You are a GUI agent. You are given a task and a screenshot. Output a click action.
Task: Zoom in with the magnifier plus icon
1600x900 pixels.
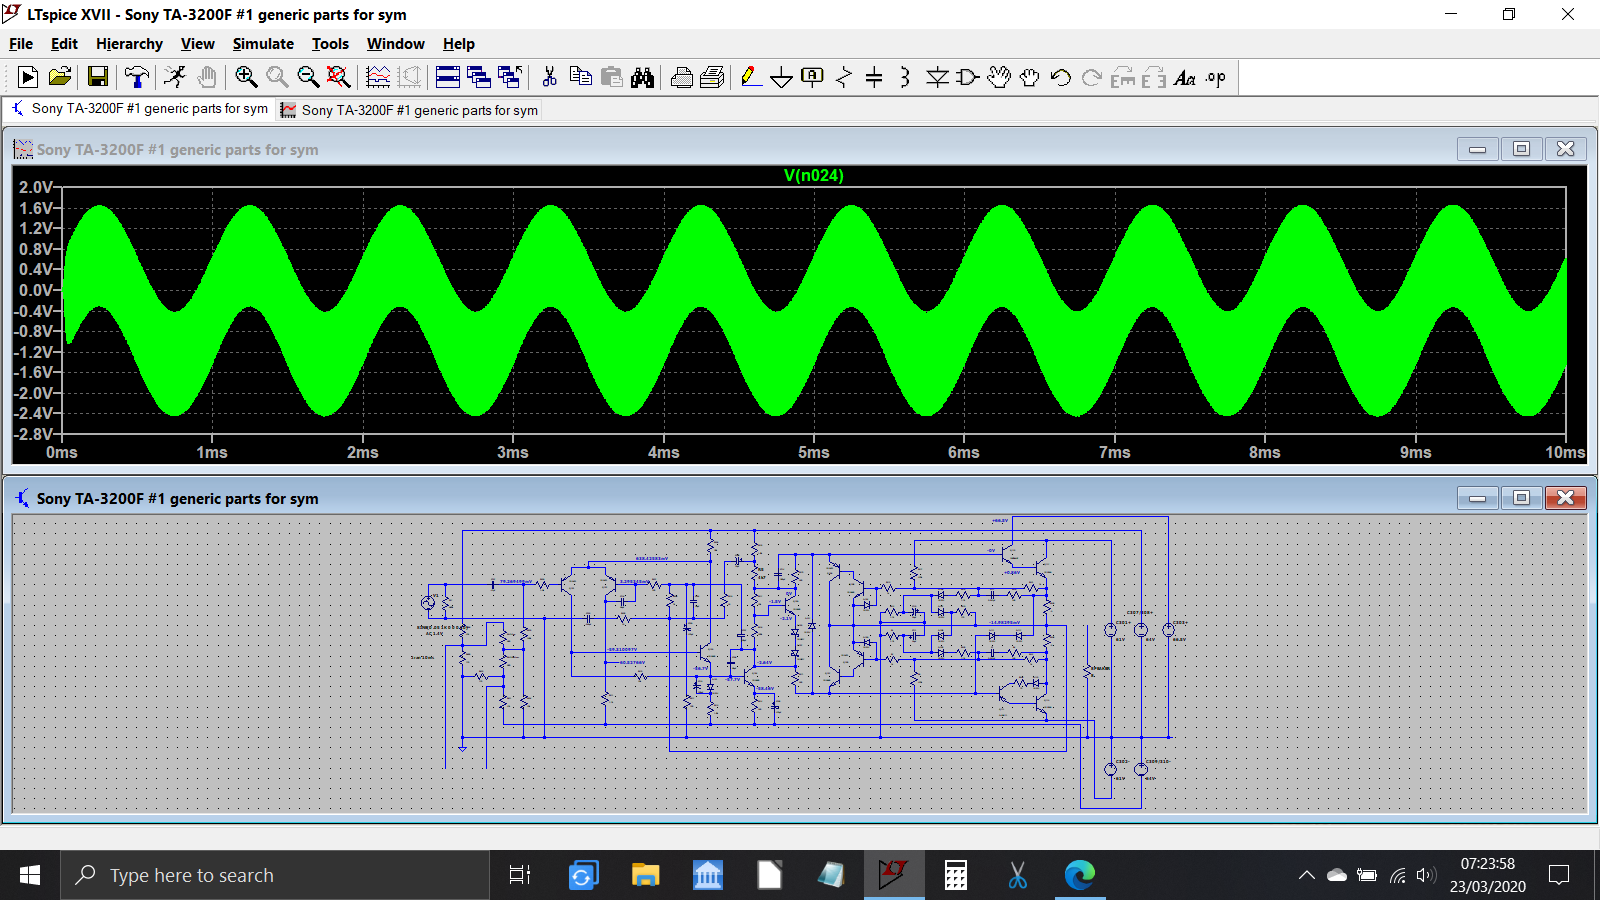(246, 77)
